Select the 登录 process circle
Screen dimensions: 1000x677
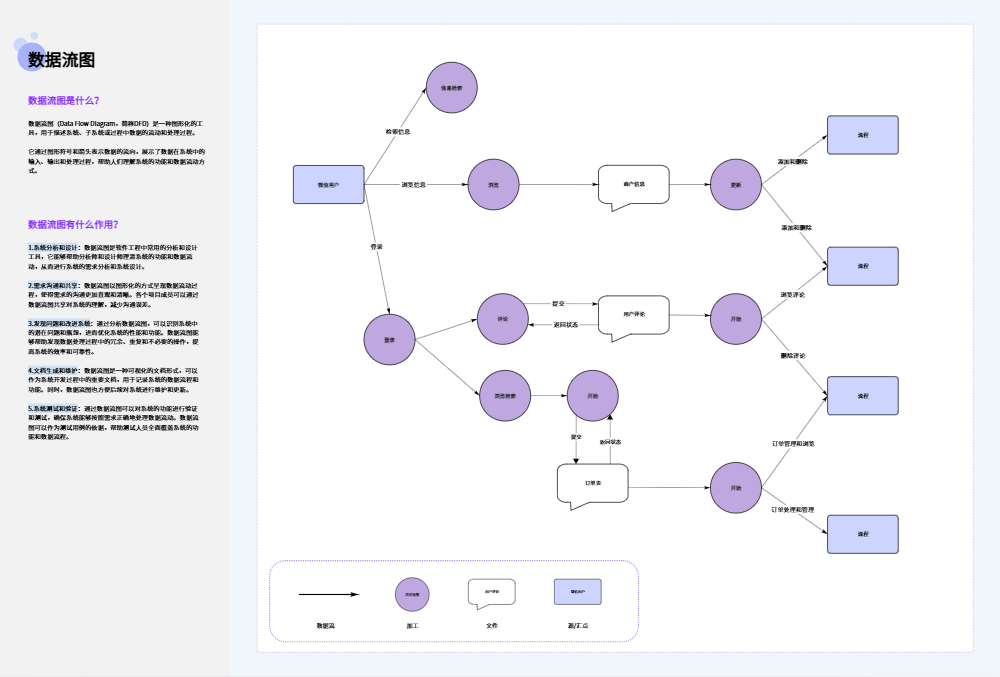point(390,340)
